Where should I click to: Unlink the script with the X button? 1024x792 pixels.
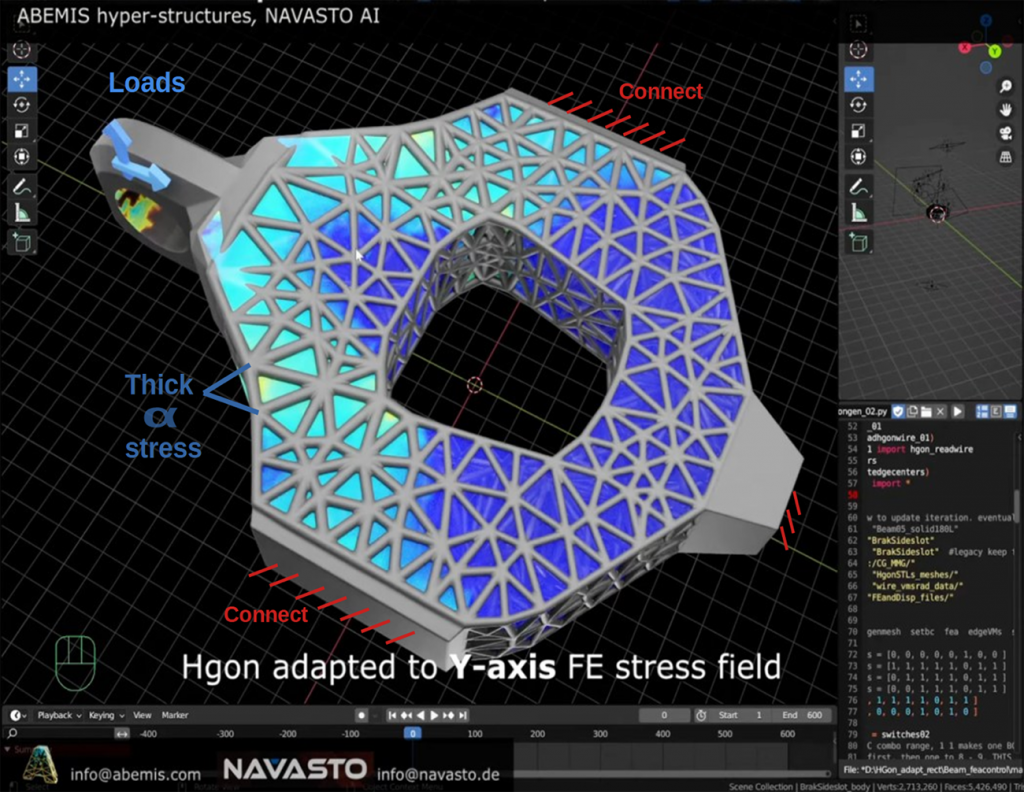pyautogui.click(x=940, y=411)
